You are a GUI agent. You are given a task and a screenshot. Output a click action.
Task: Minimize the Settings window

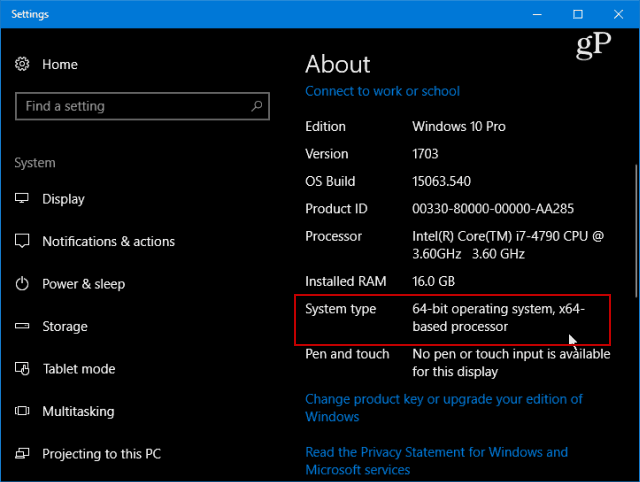point(537,14)
